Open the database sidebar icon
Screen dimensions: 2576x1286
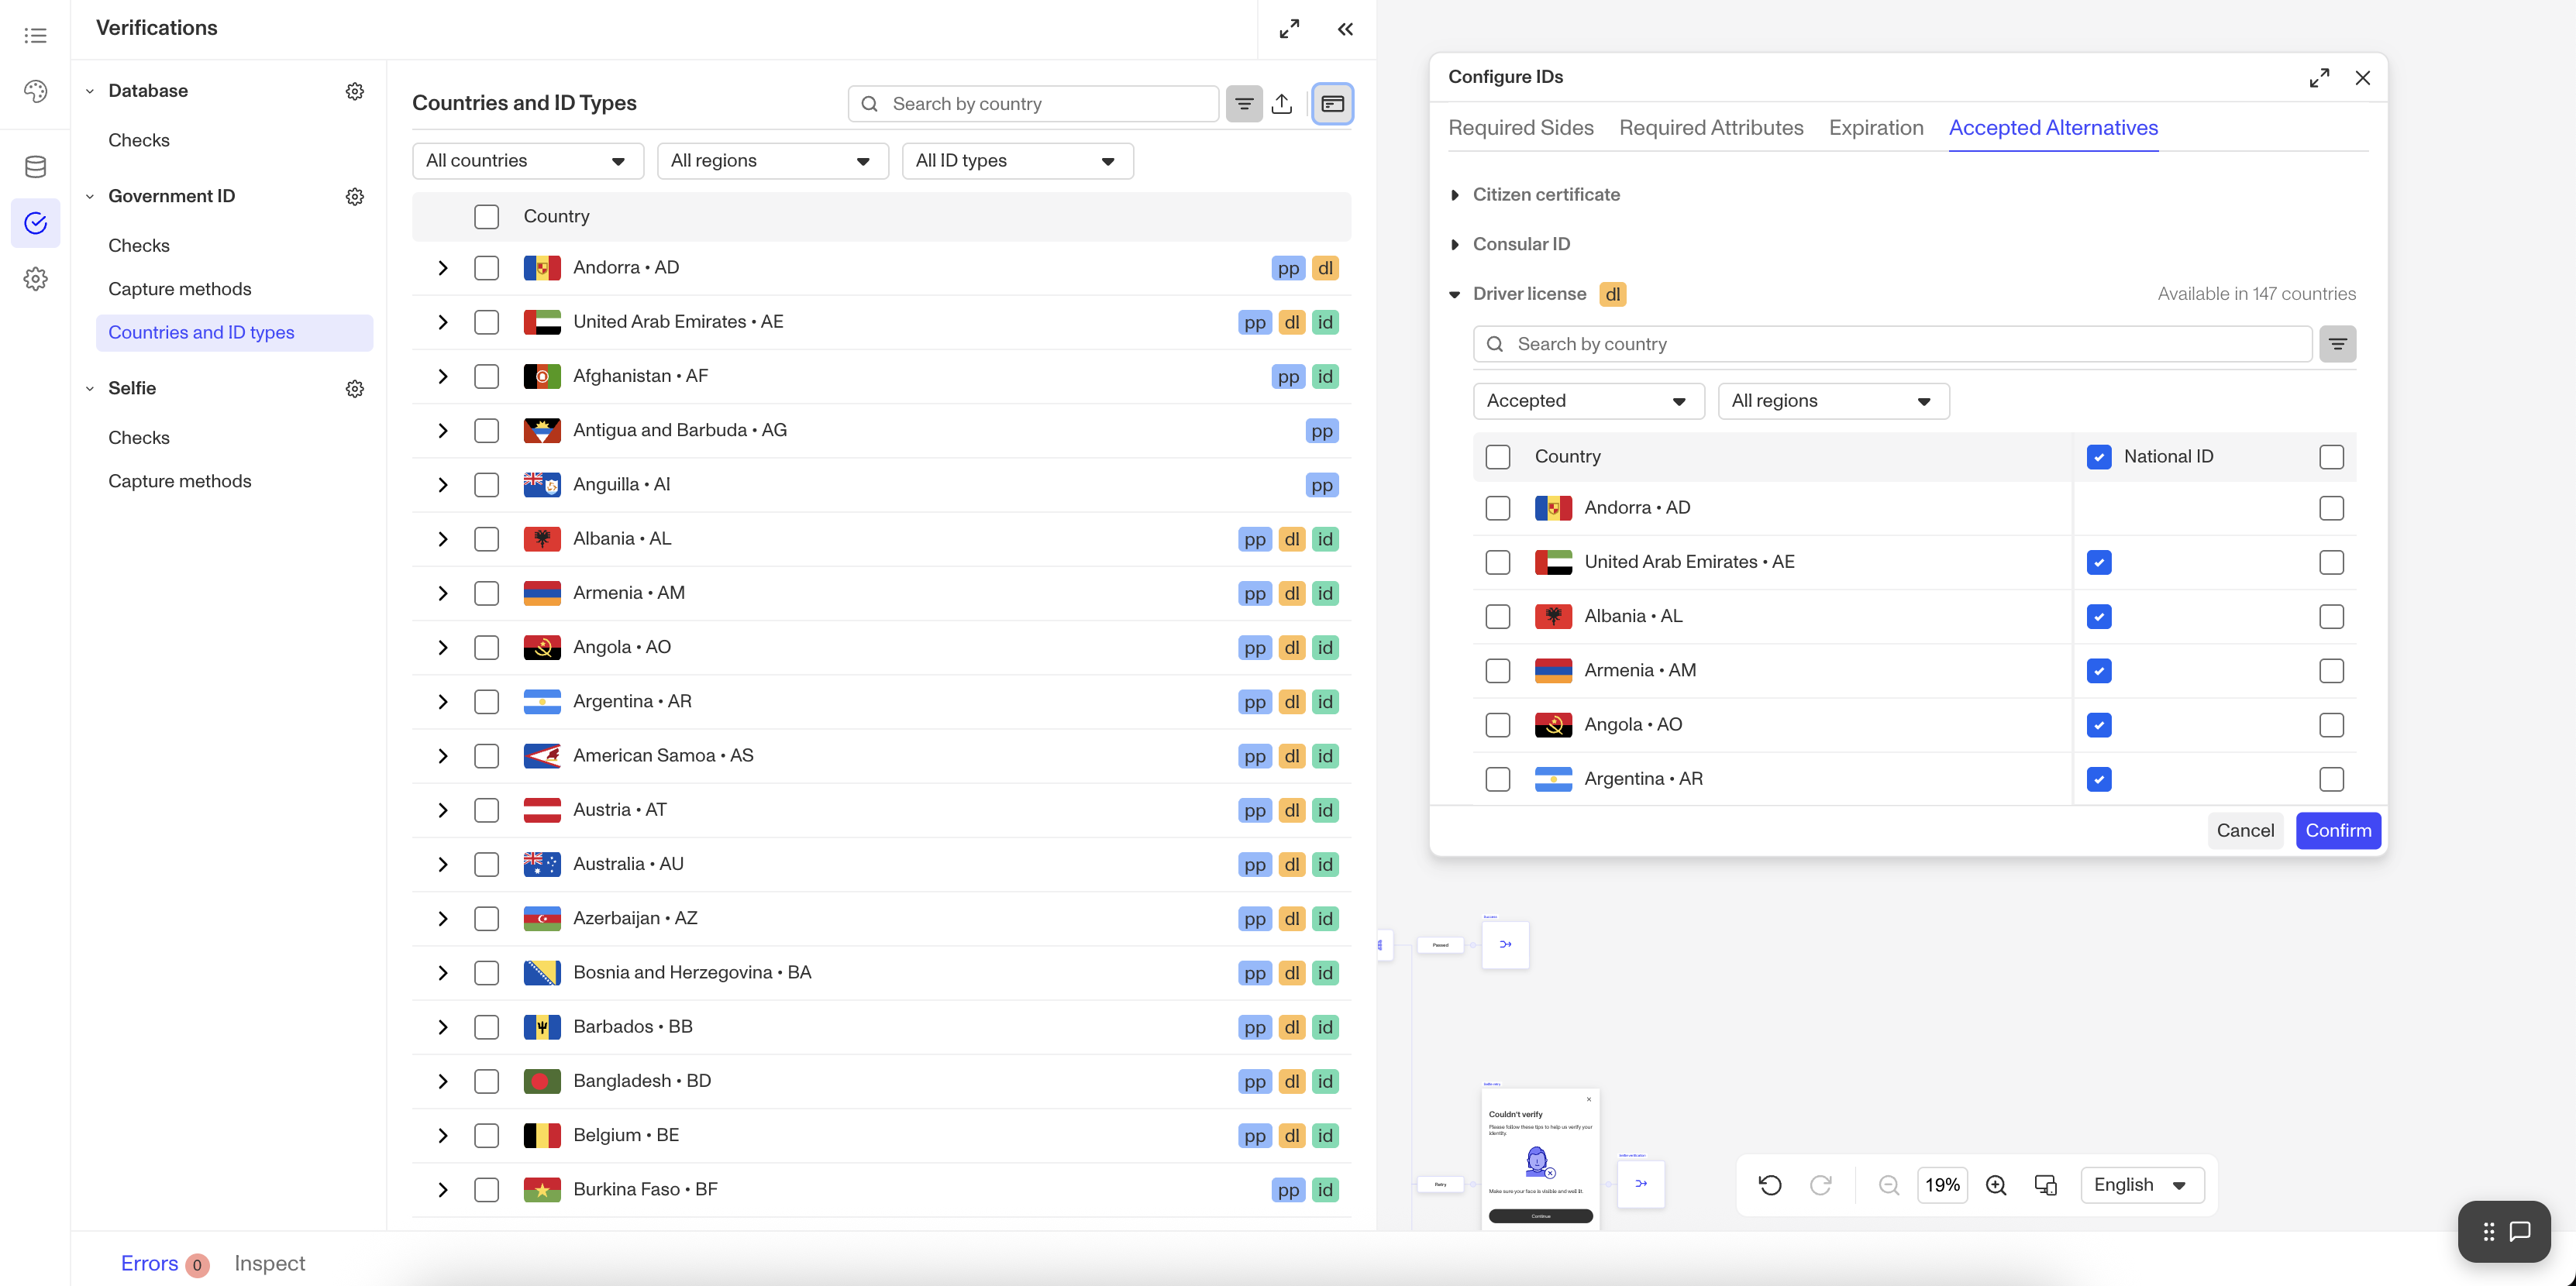click(x=35, y=167)
